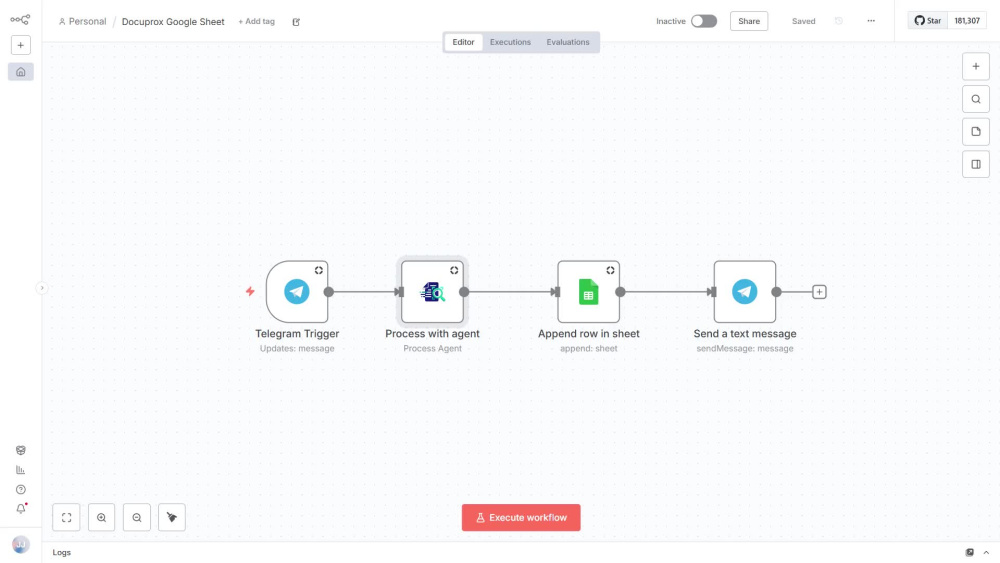Screen dimensions: 1000x563
Task: Click the edit description icon near Add tag
Action: point(296,22)
